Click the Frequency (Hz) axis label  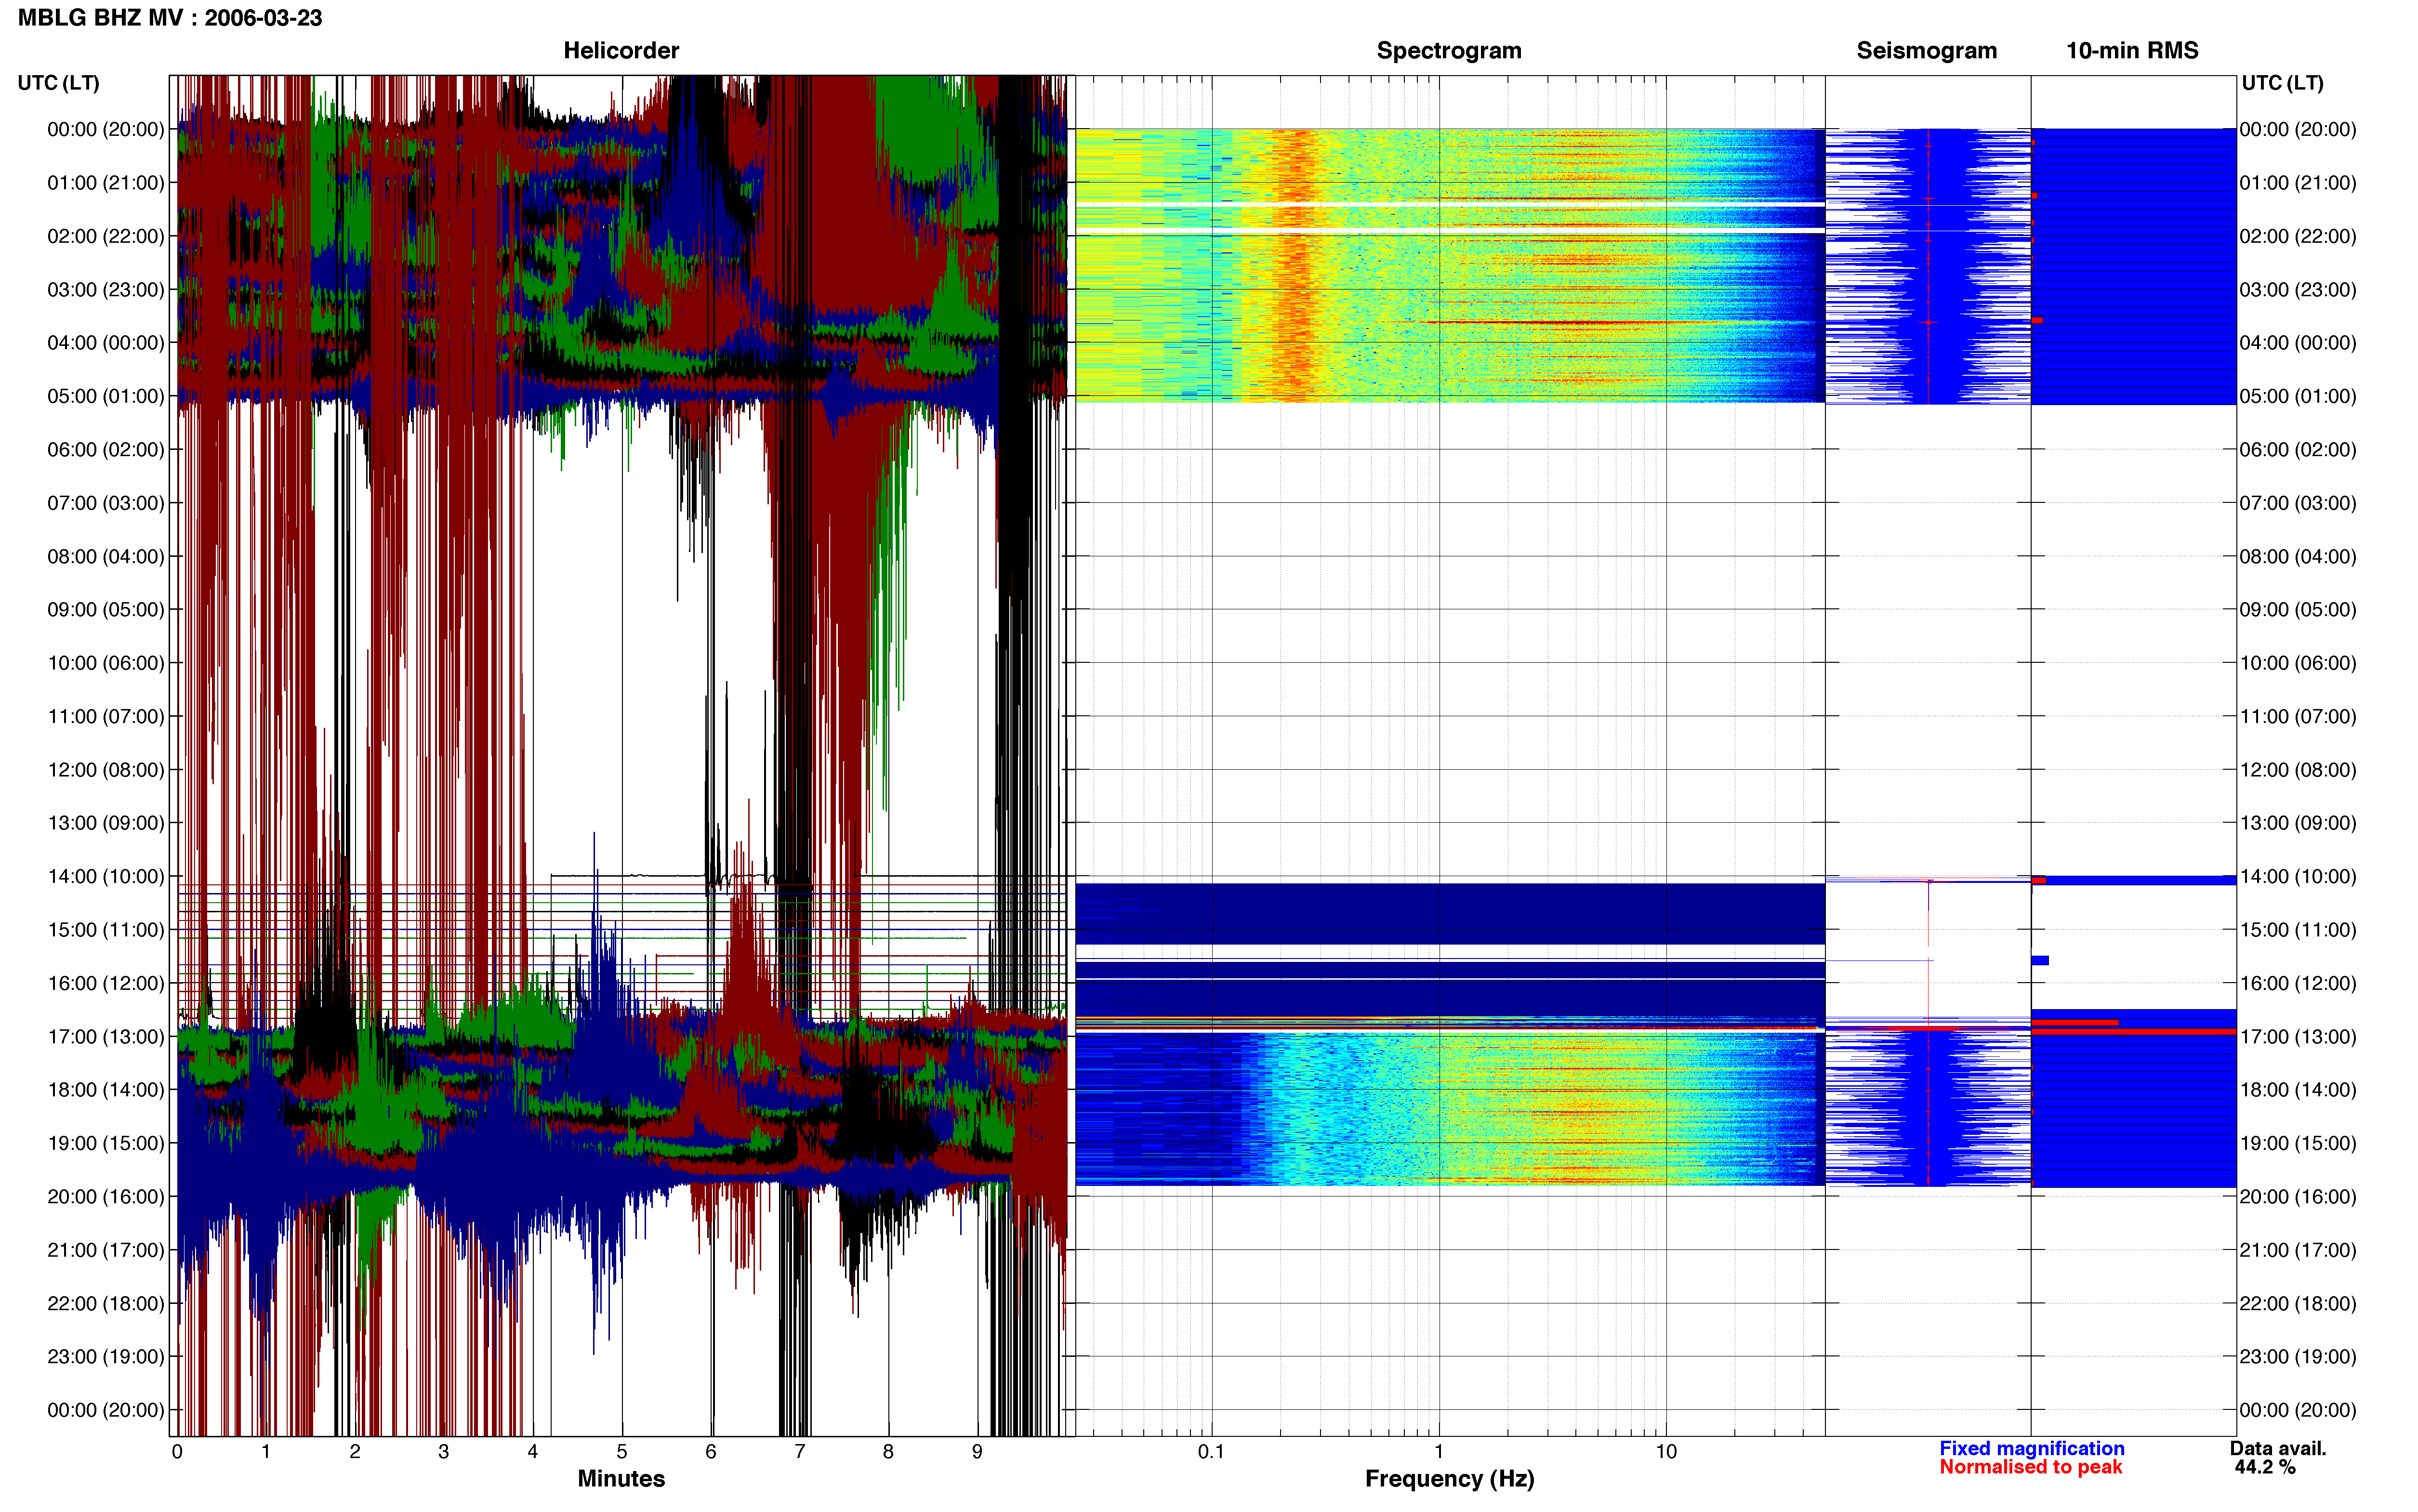point(1449,1479)
